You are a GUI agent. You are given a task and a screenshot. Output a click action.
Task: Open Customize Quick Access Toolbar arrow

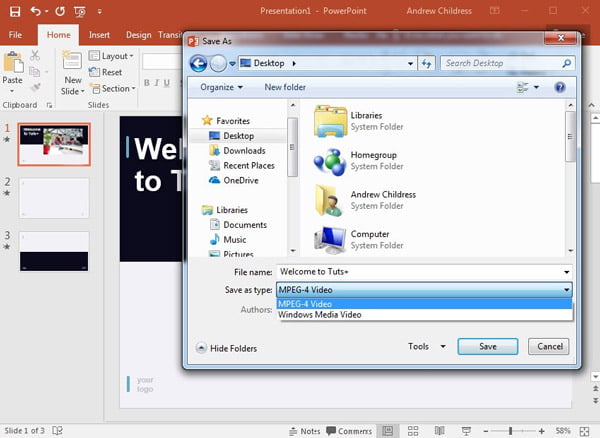[99, 11]
